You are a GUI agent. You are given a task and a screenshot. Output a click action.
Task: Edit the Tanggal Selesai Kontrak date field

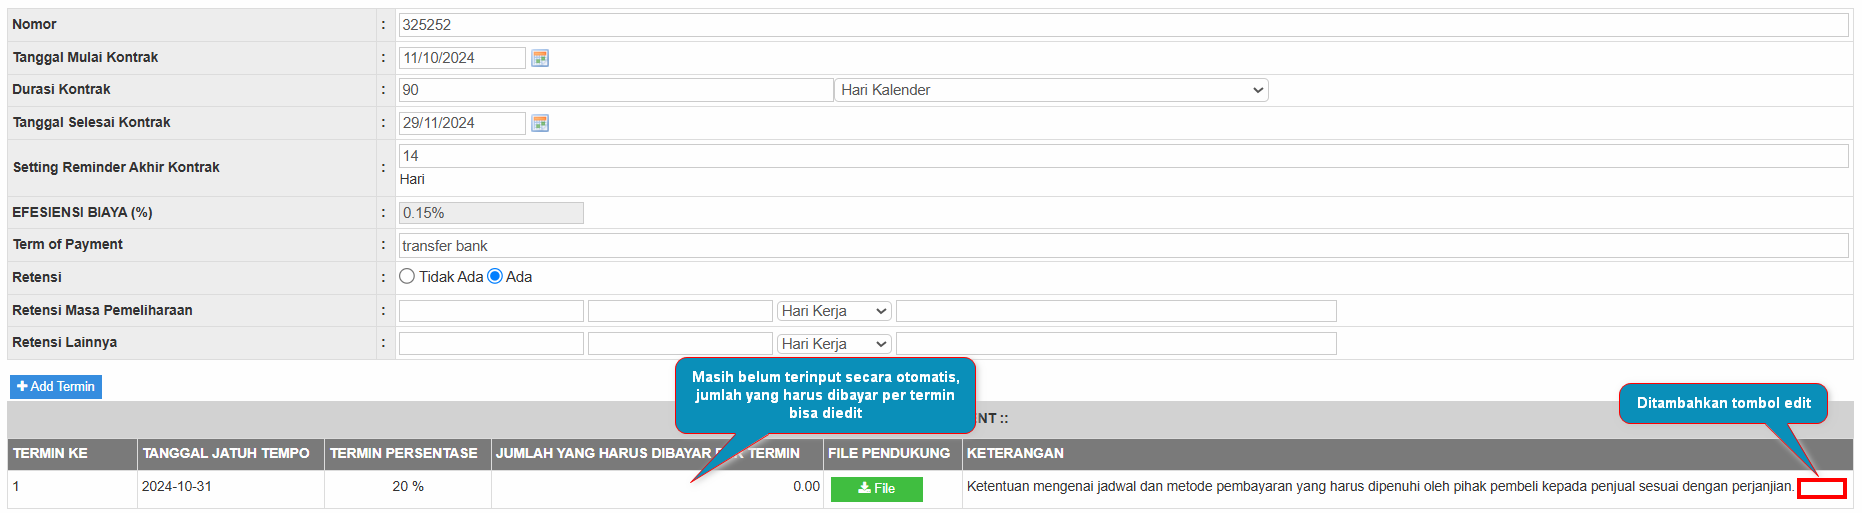pyautogui.click(x=462, y=123)
